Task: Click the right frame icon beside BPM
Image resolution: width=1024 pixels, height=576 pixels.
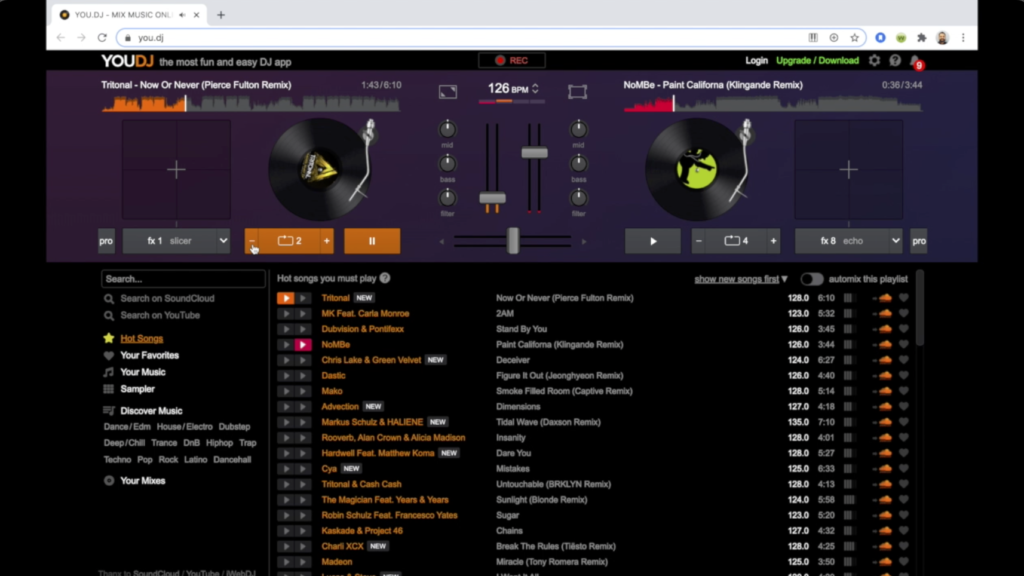Action: pos(577,91)
